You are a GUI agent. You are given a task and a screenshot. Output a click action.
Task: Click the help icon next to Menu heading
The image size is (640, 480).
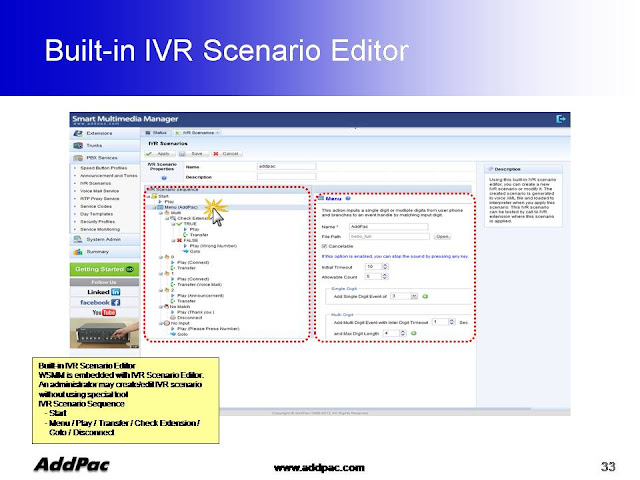point(348,198)
